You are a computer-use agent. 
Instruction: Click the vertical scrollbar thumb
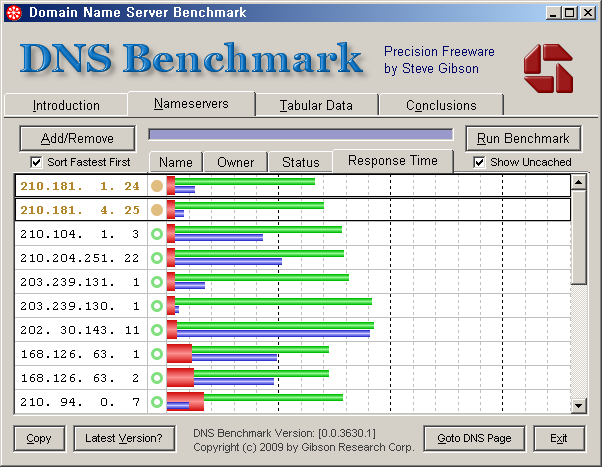(578, 237)
